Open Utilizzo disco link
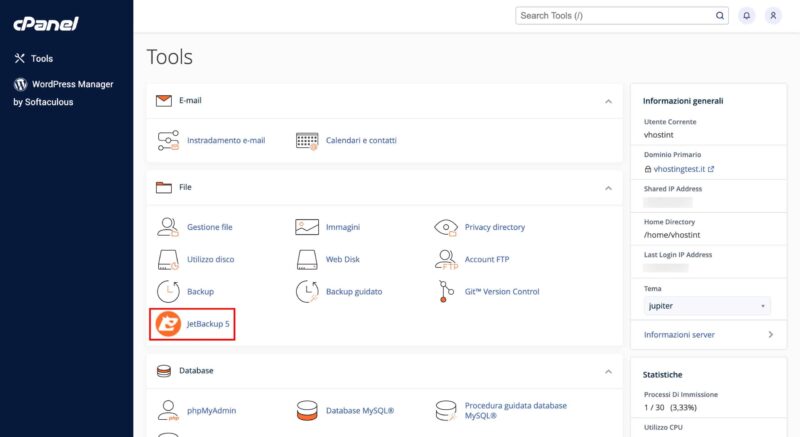Screen dimensions: 800x437 211,259
